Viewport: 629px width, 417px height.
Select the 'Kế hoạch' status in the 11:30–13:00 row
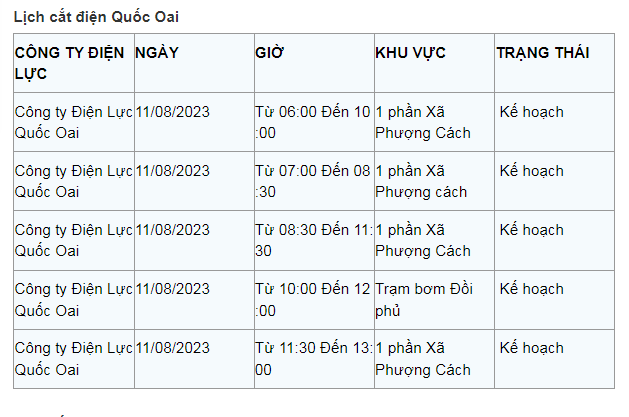pyautogui.click(x=531, y=348)
